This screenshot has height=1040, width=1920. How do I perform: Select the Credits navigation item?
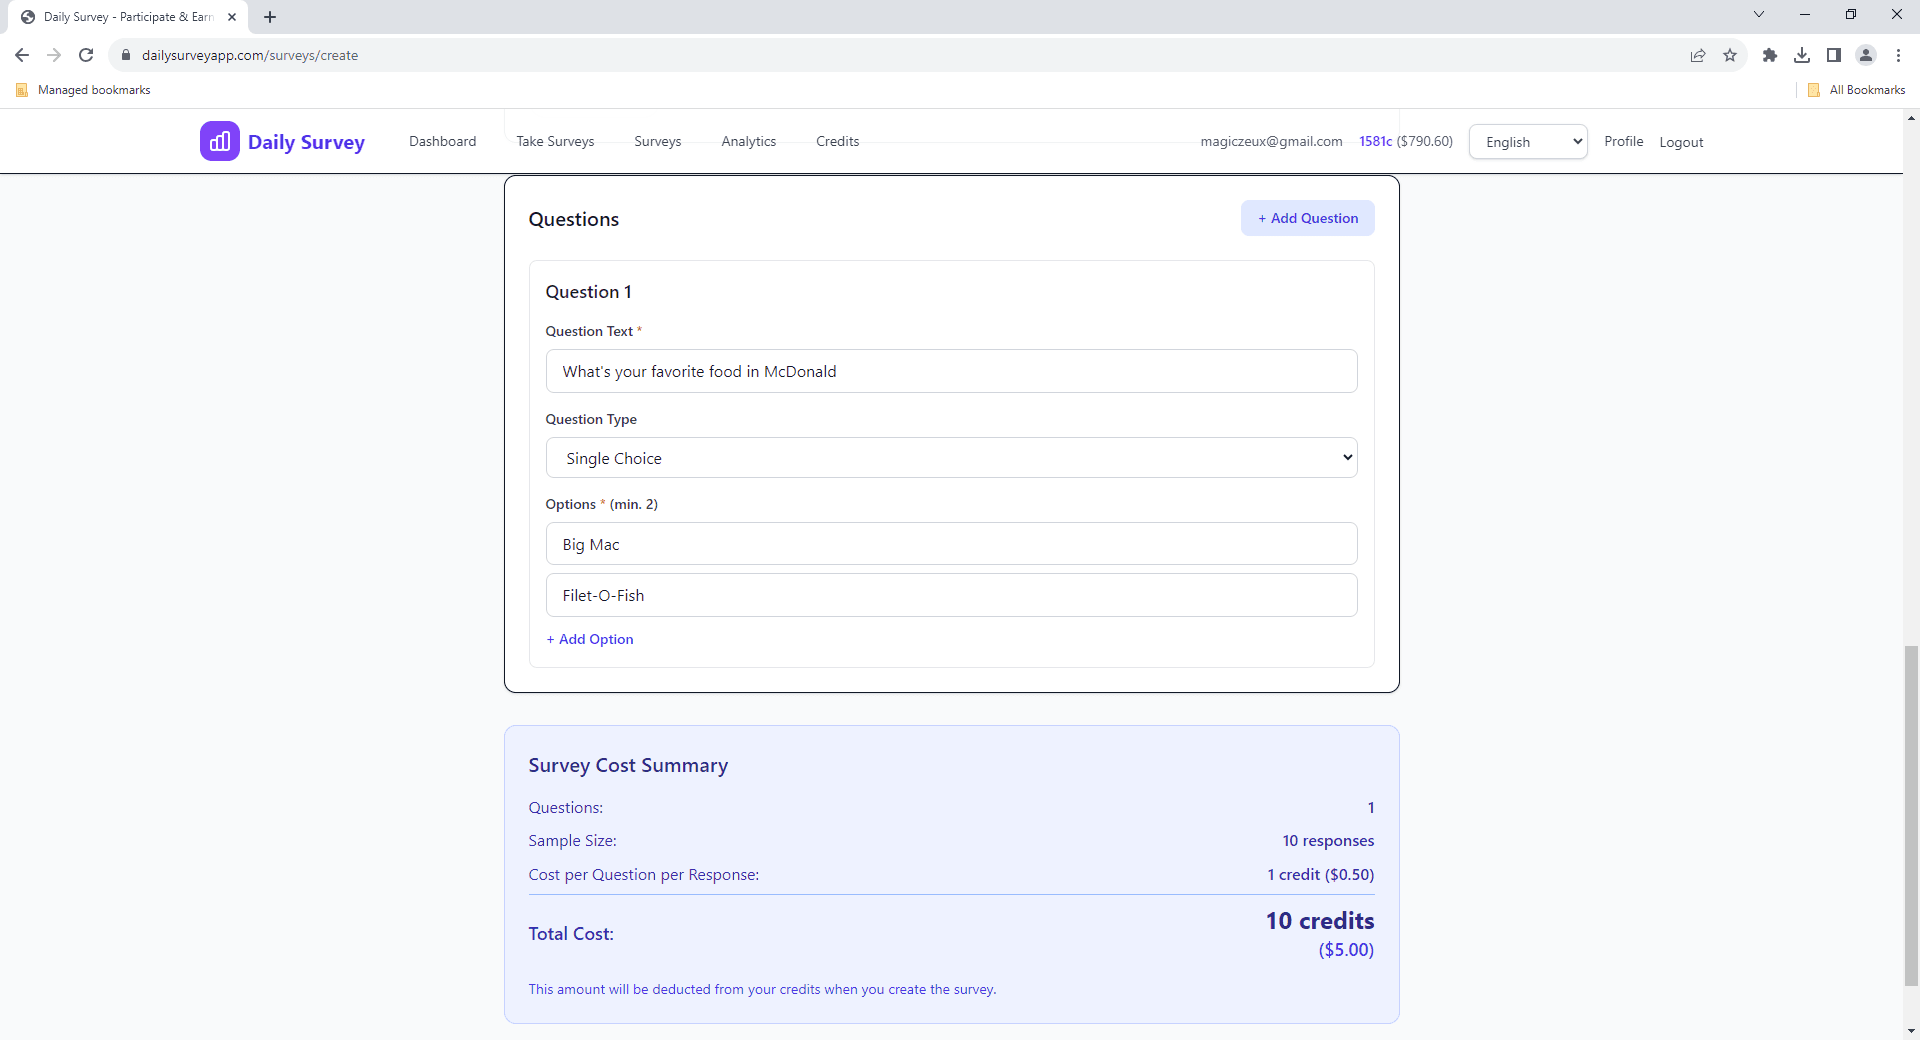point(837,141)
